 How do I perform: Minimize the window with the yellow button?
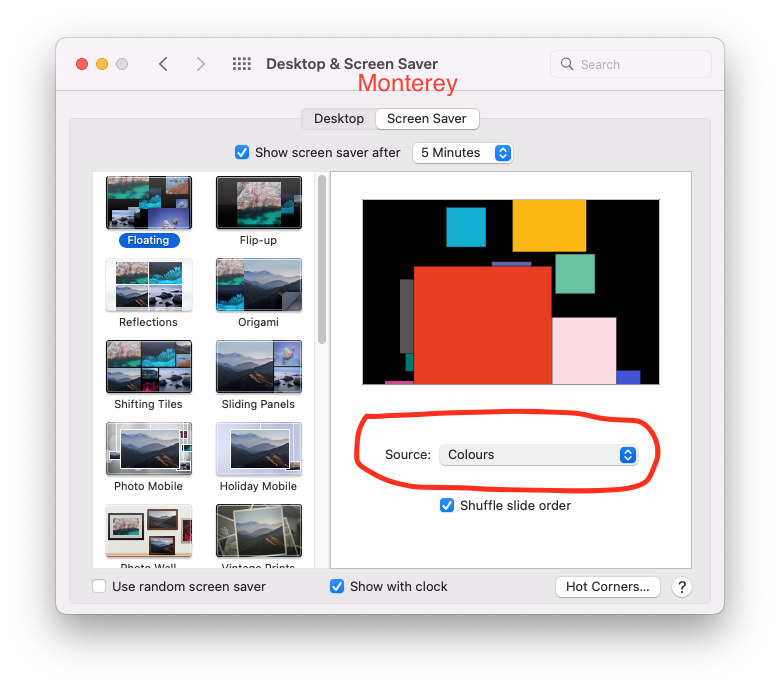102,64
